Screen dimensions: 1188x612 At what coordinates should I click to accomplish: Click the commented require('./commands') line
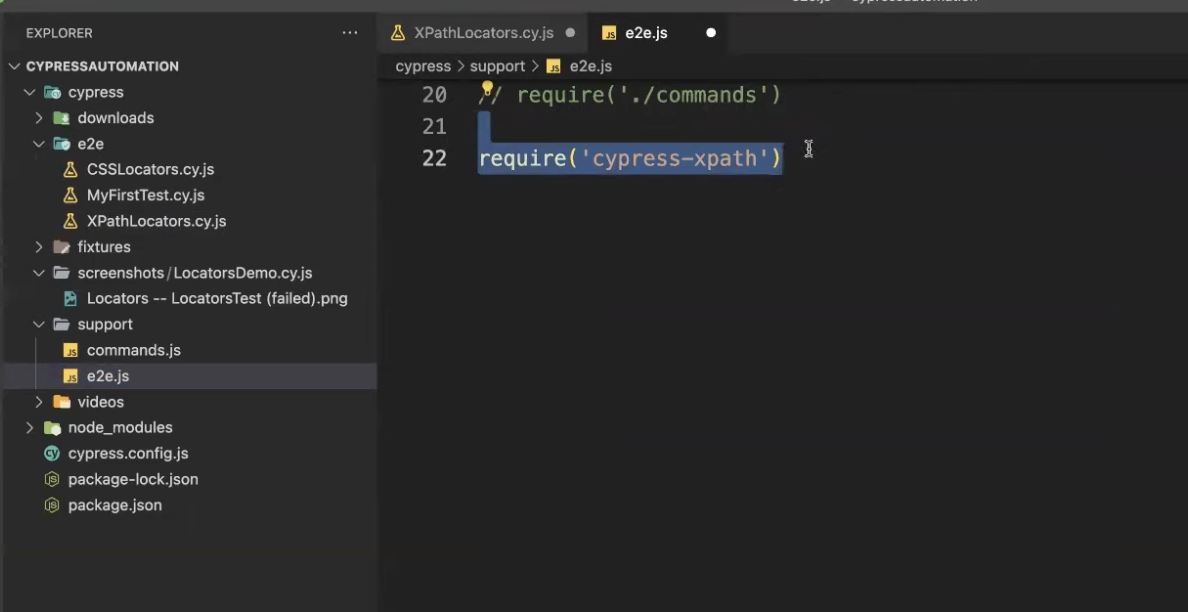pyautogui.click(x=630, y=95)
